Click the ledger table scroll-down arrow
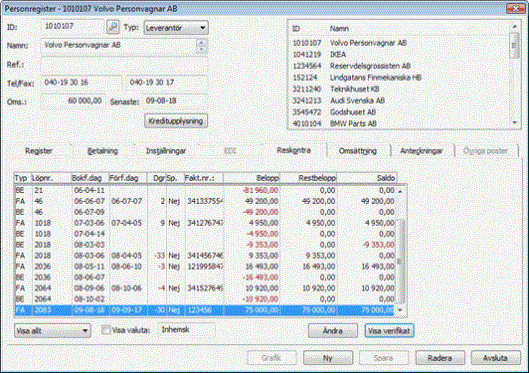The width and height of the screenshot is (529, 373). click(x=401, y=310)
